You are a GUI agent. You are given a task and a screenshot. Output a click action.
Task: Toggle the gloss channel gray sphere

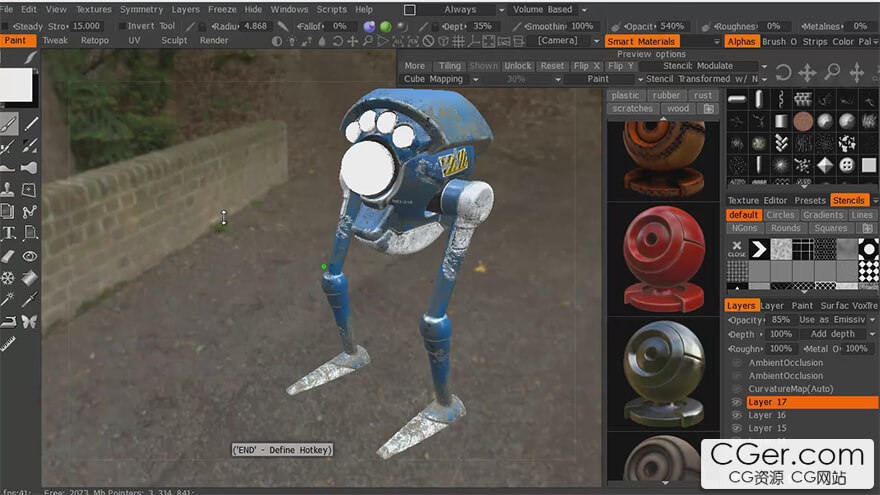[x=402, y=26]
